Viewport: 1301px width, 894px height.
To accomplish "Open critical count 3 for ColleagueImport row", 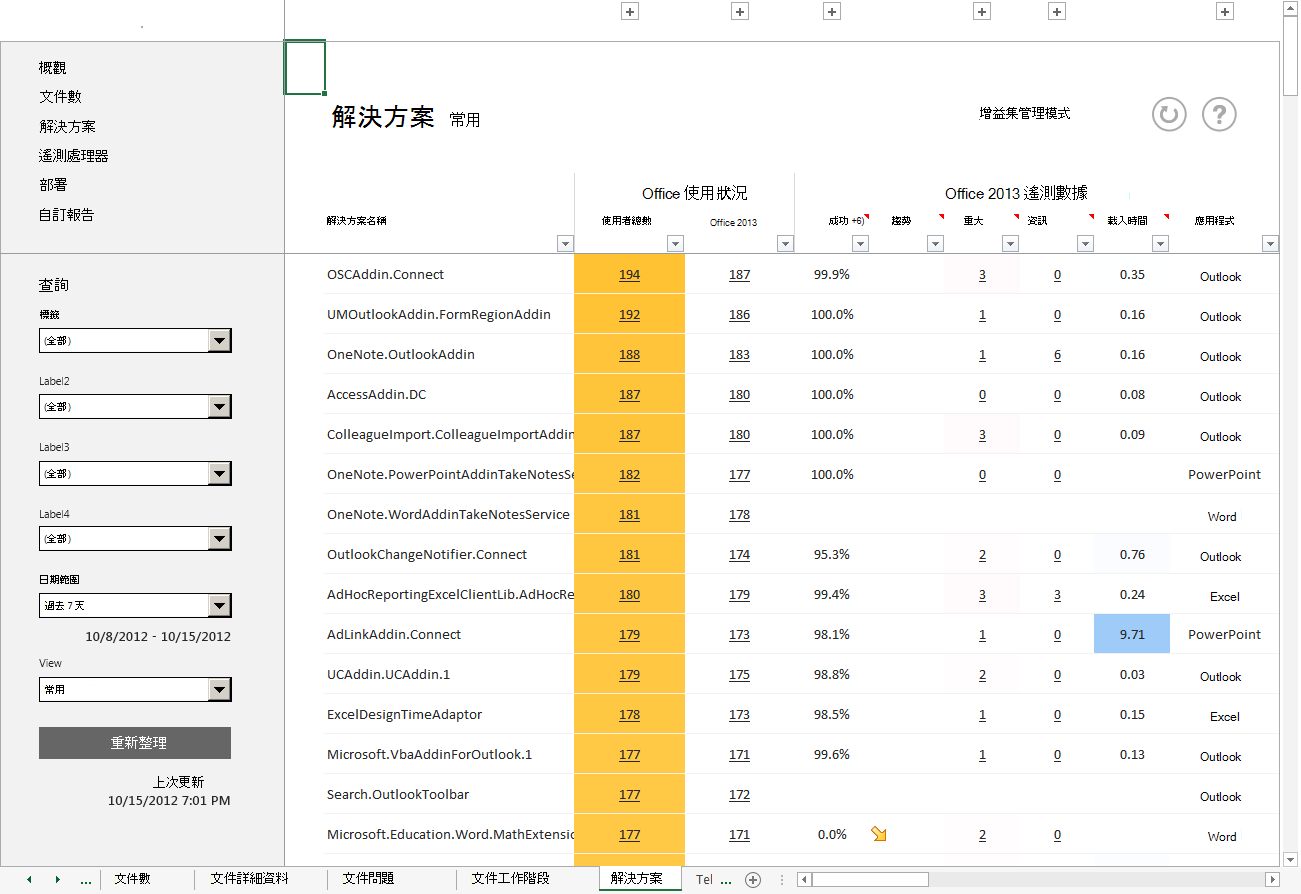I will coord(982,435).
